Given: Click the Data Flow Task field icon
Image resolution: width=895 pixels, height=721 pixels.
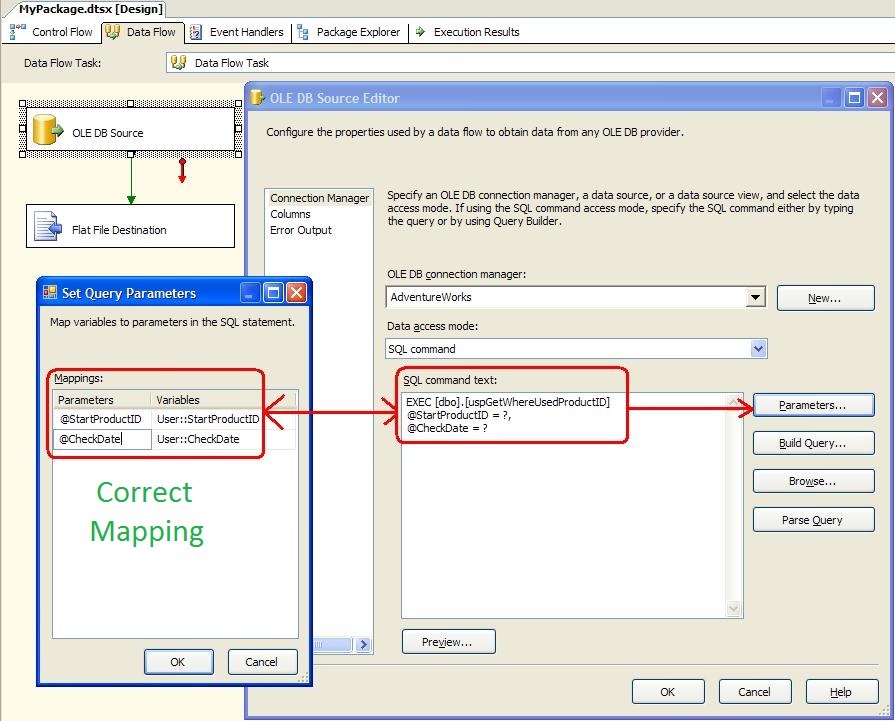Looking at the screenshot, I should coord(179,63).
